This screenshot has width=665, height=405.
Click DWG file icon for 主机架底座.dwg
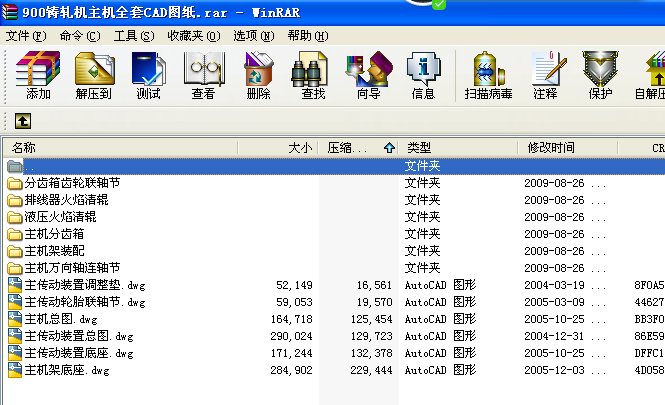tap(15, 370)
